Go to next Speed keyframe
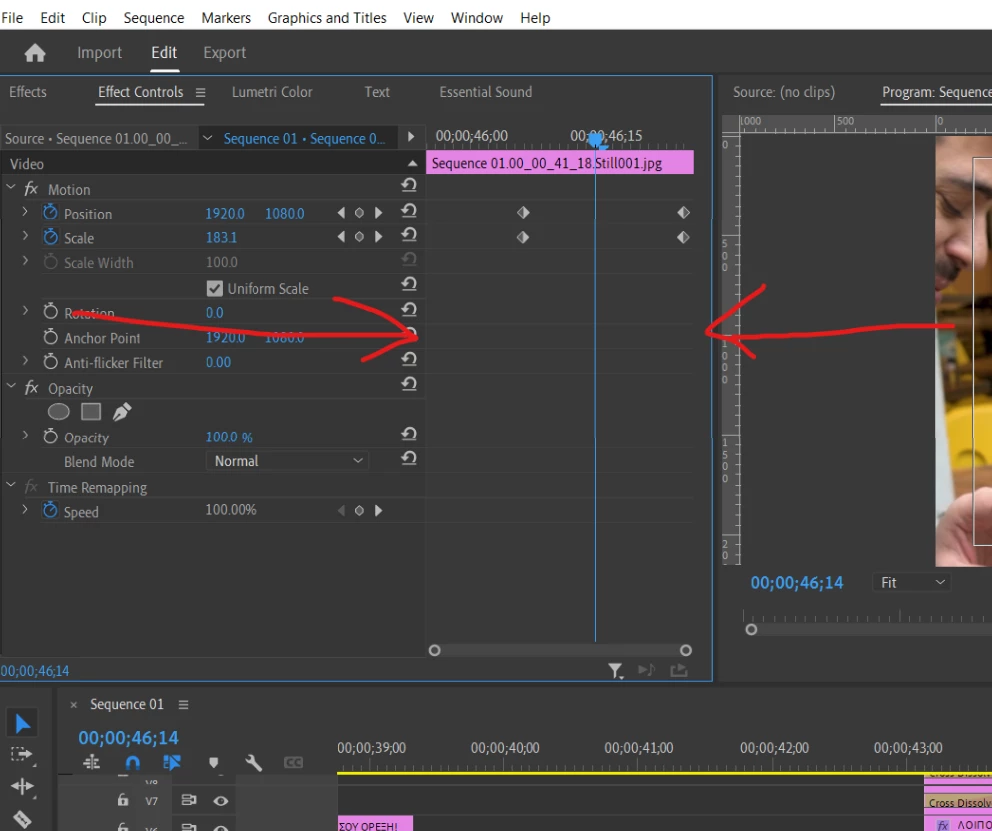The image size is (992, 831). click(x=378, y=510)
